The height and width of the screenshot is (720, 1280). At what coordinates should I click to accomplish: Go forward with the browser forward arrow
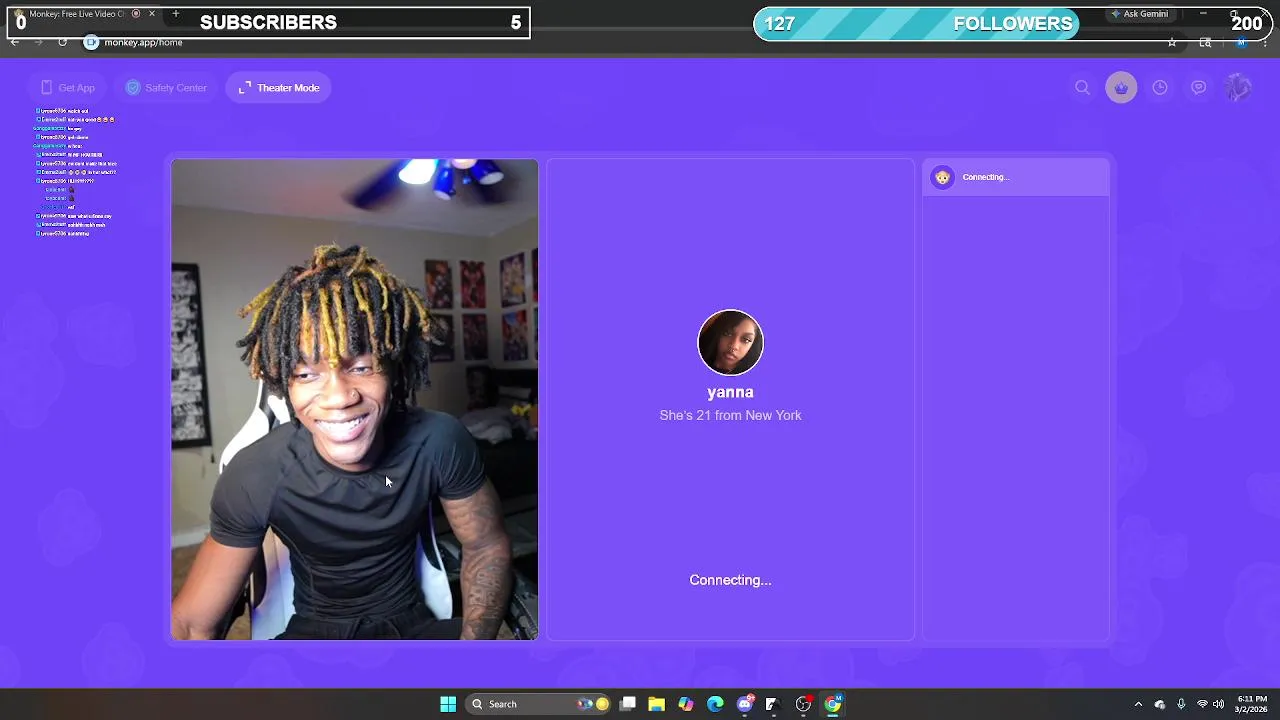pos(38,42)
